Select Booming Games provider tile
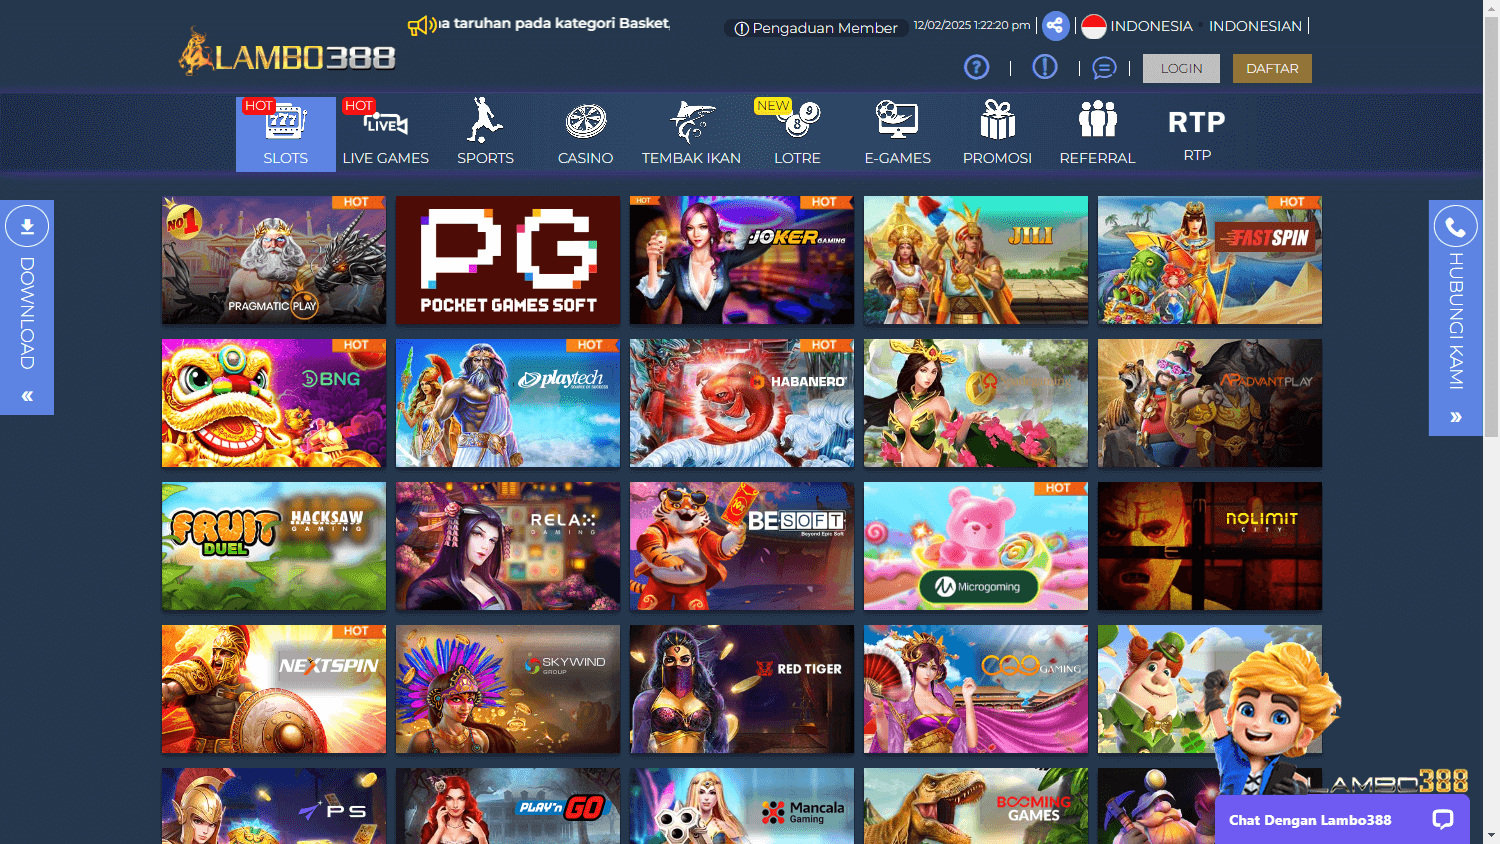 click(x=976, y=806)
